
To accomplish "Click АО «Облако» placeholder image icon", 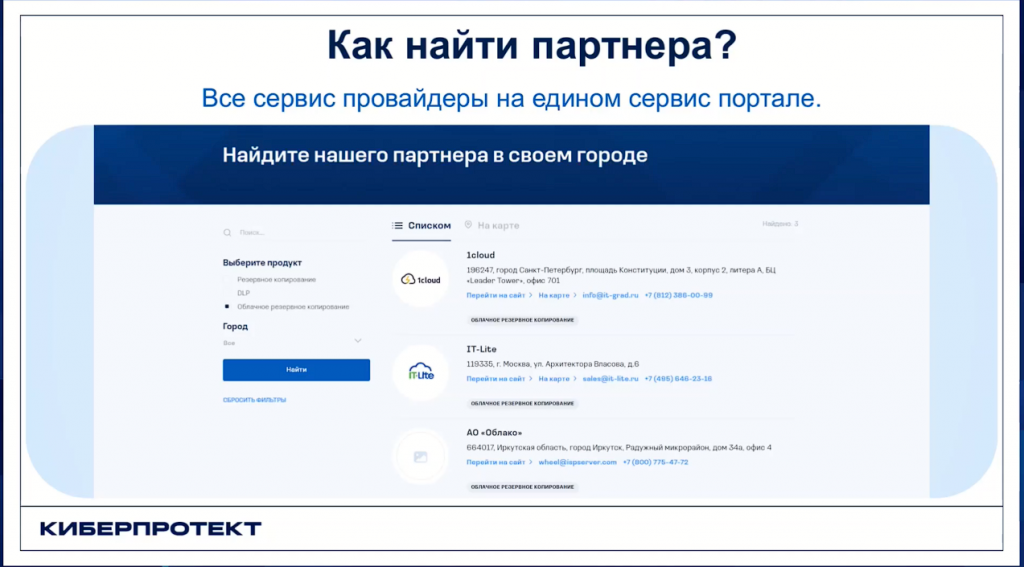I will click(421, 457).
